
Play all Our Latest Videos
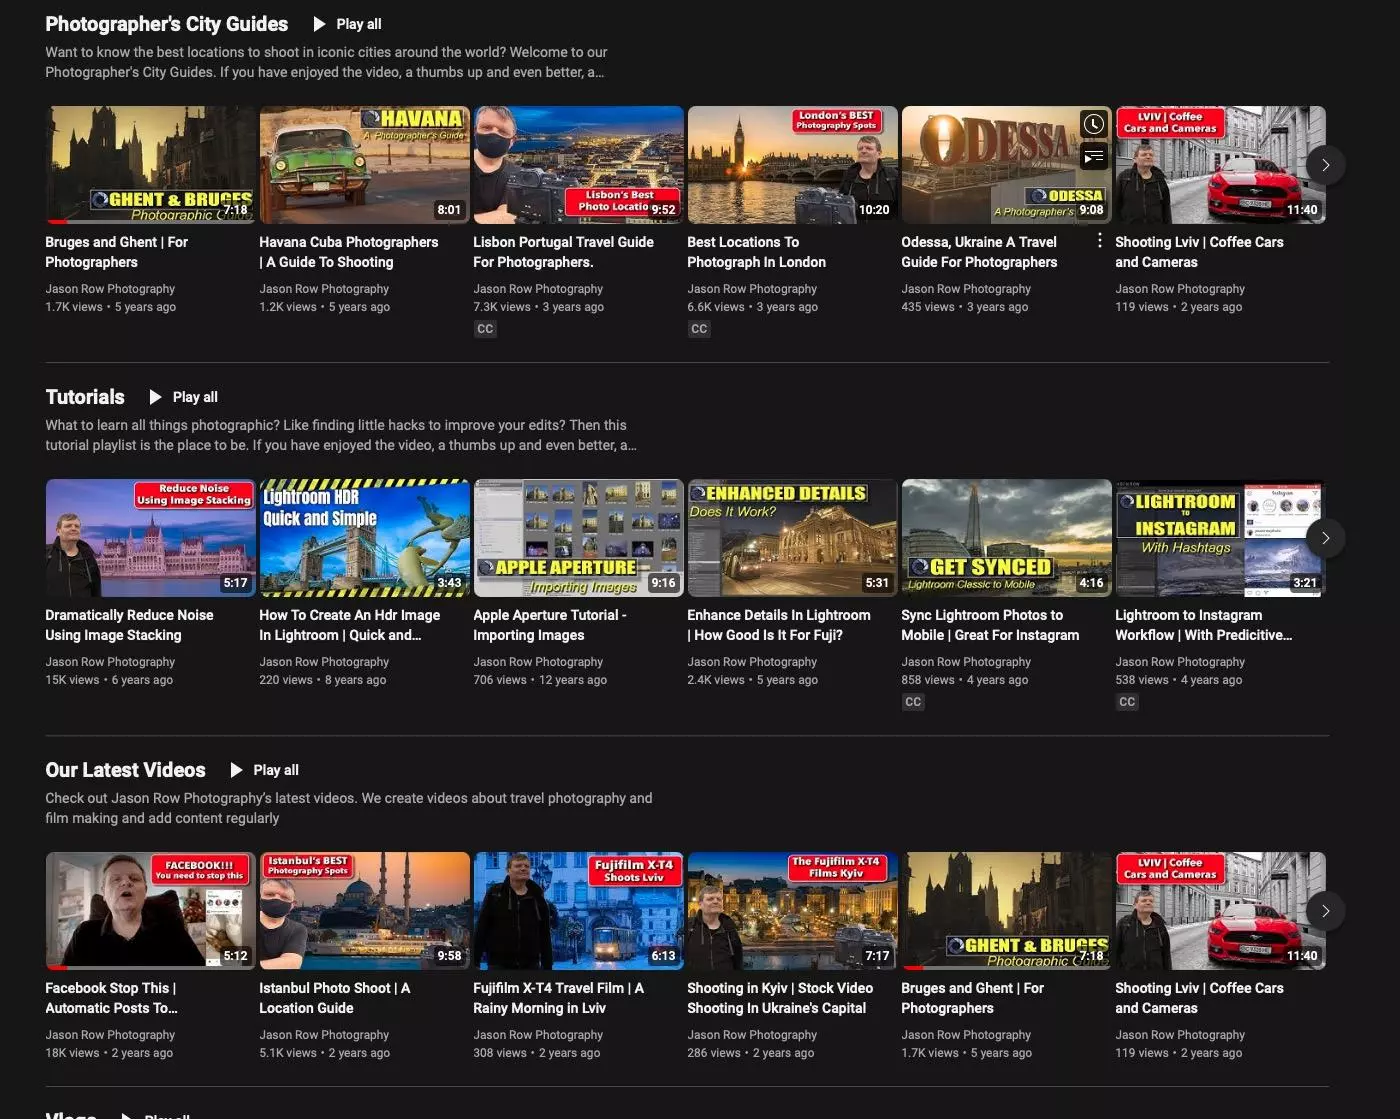pos(265,770)
